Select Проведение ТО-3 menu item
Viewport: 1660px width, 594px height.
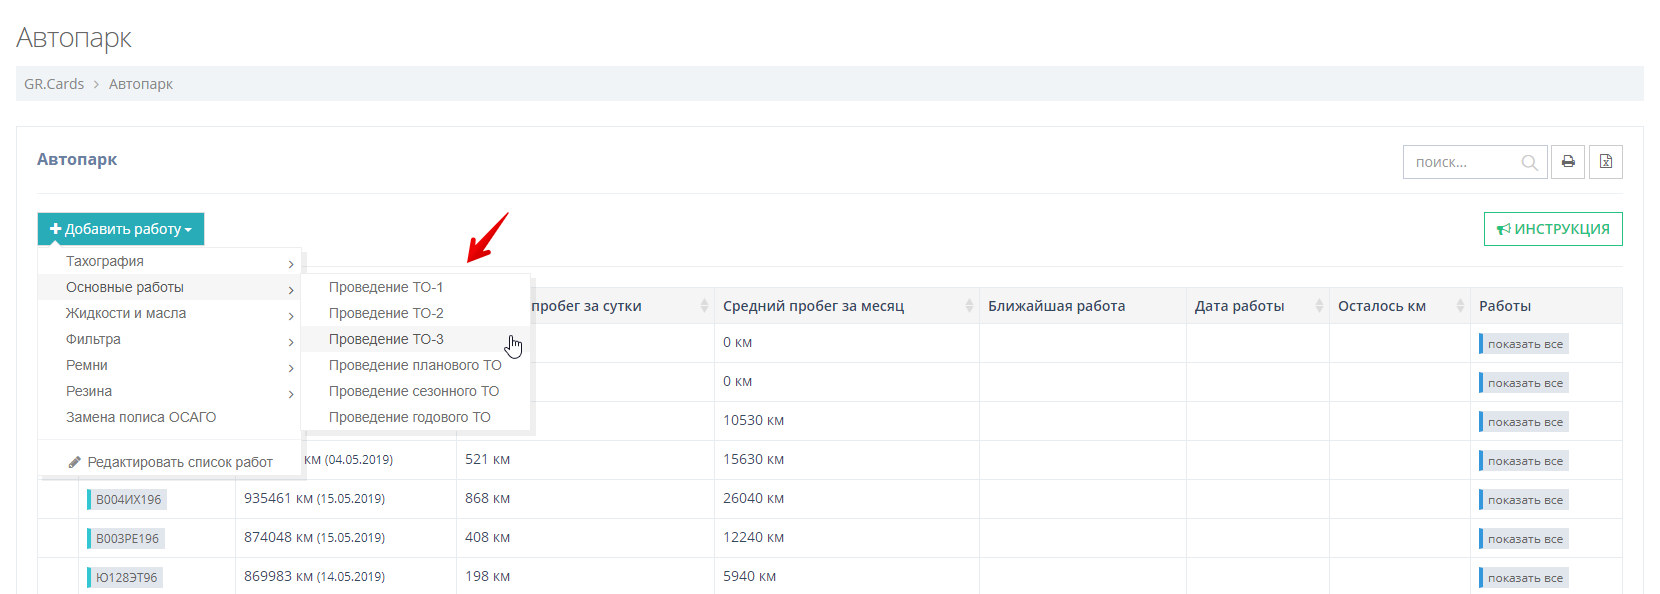coord(386,339)
